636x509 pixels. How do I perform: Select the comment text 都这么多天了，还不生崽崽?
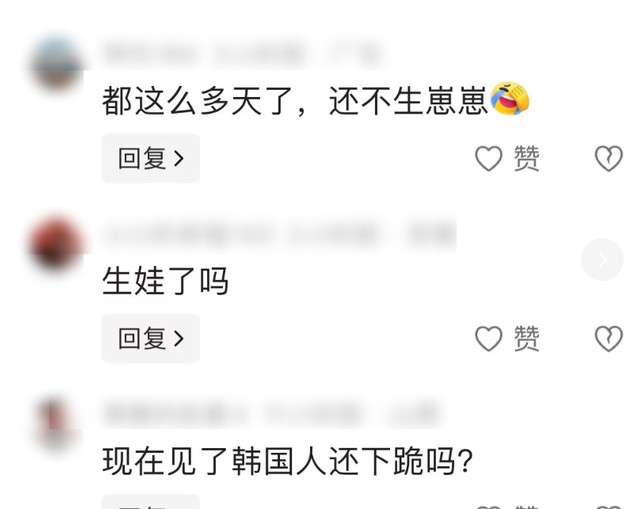pos(295,100)
